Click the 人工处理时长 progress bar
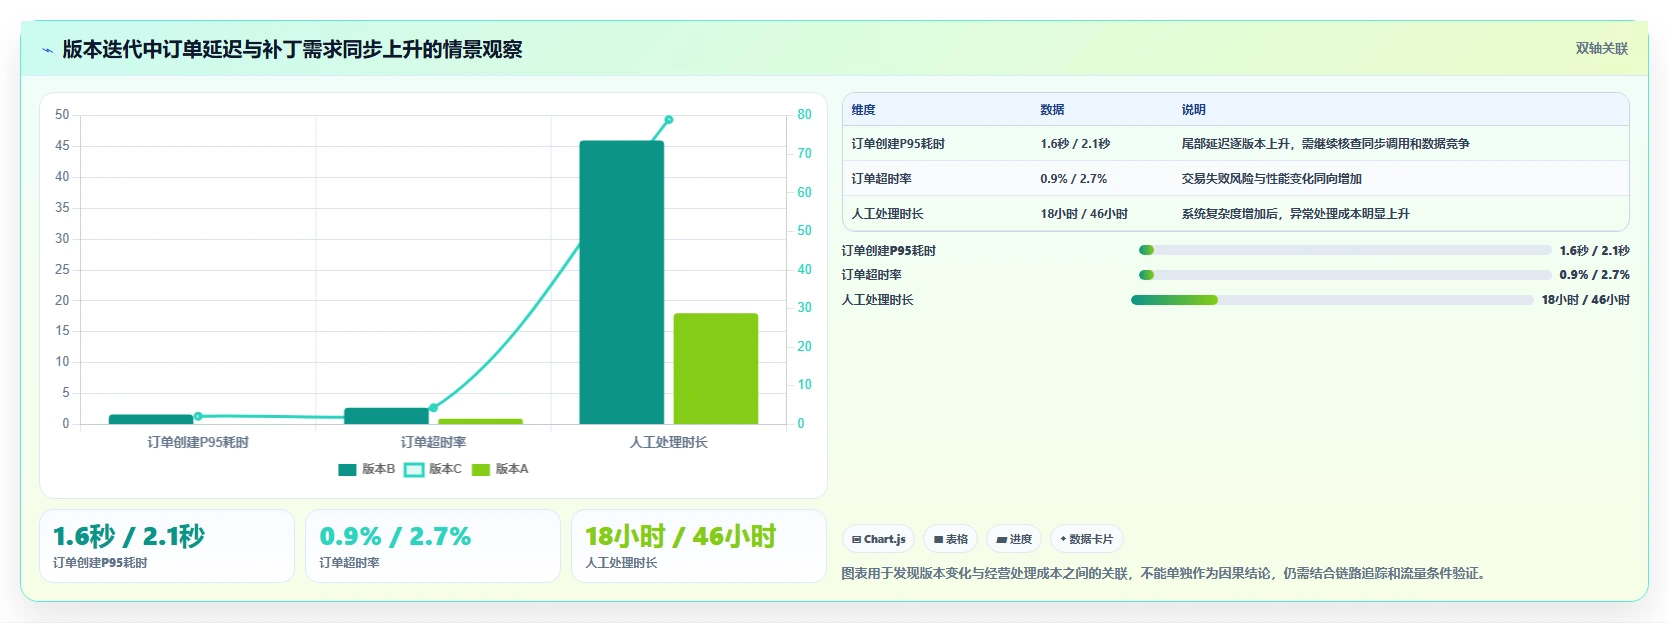 1332,300
